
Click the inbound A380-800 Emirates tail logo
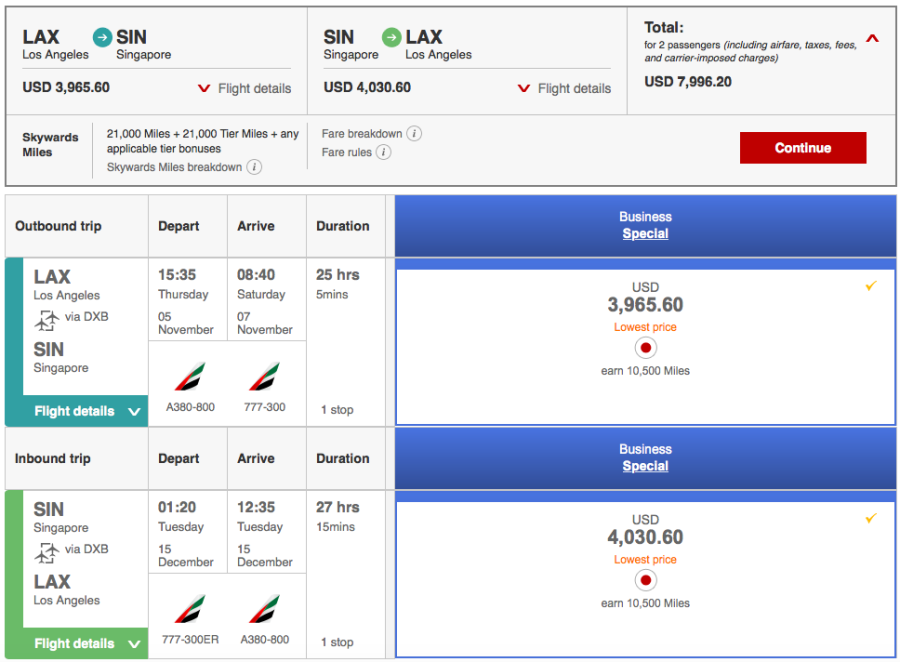[264, 609]
